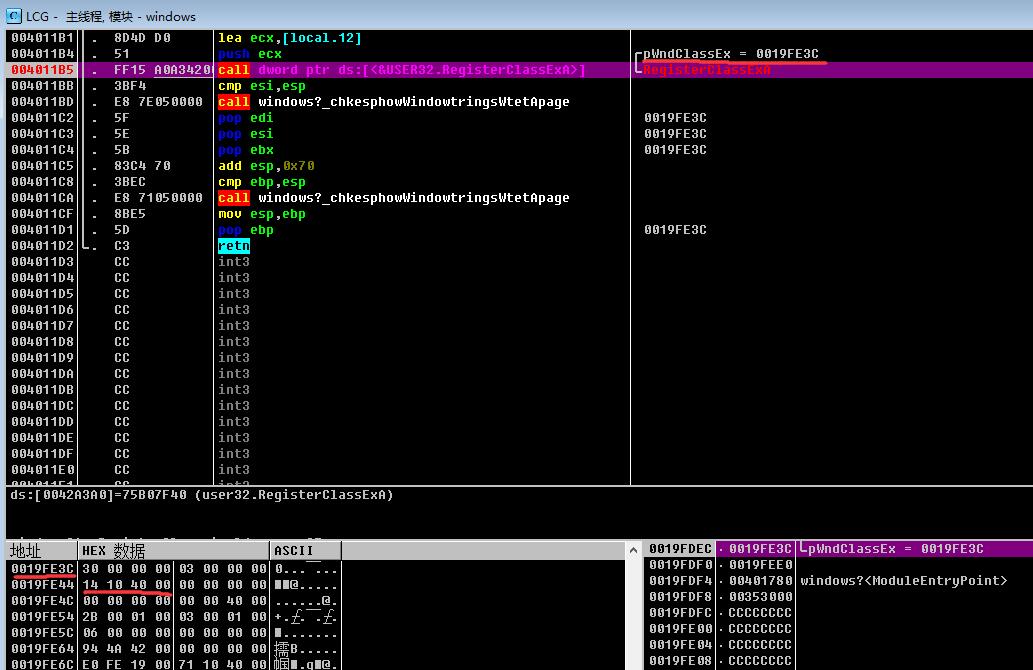Viewport: 1033px width, 670px height.
Task: Select the push ecx line at 004011B4
Action: (250, 54)
